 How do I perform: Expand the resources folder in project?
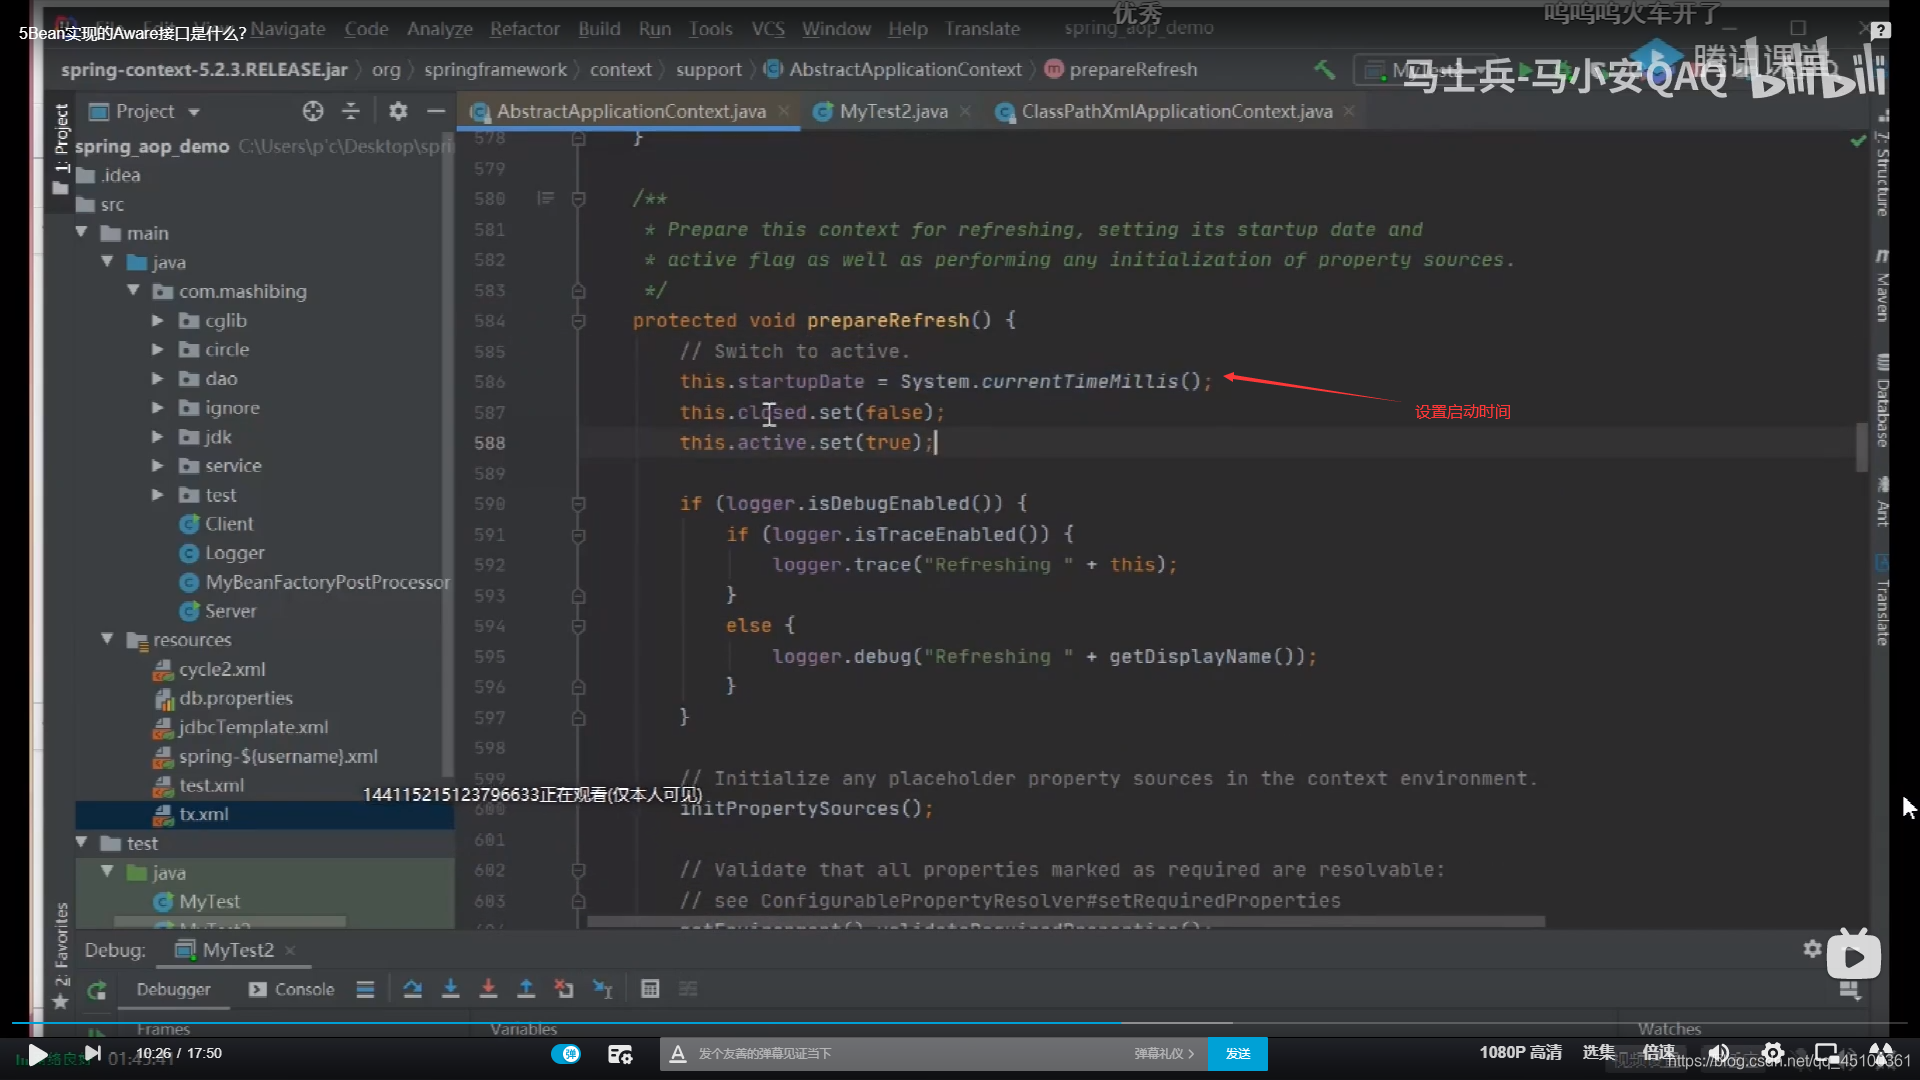pos(107,640)
